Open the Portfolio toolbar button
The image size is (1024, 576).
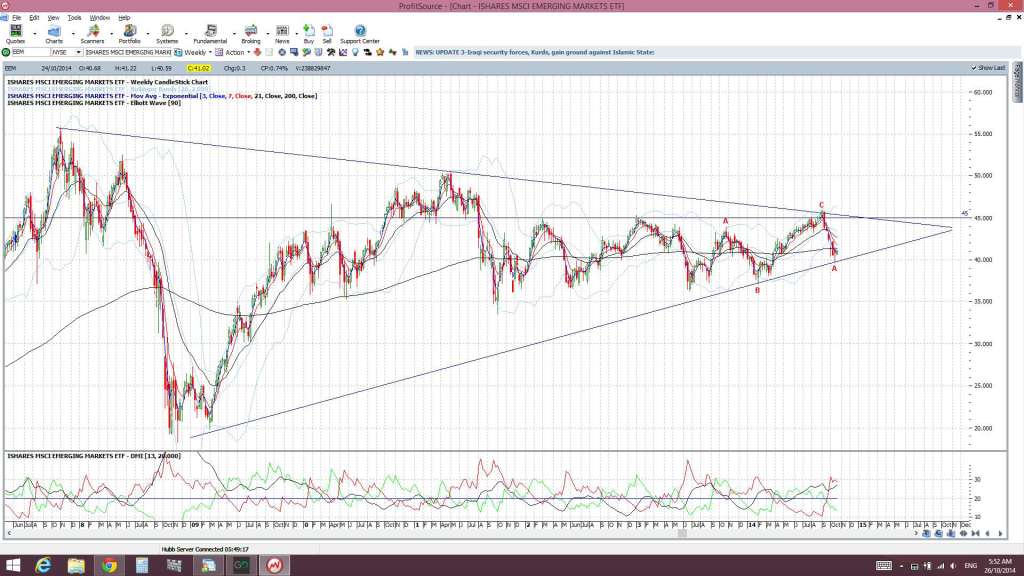pos(129,34)
